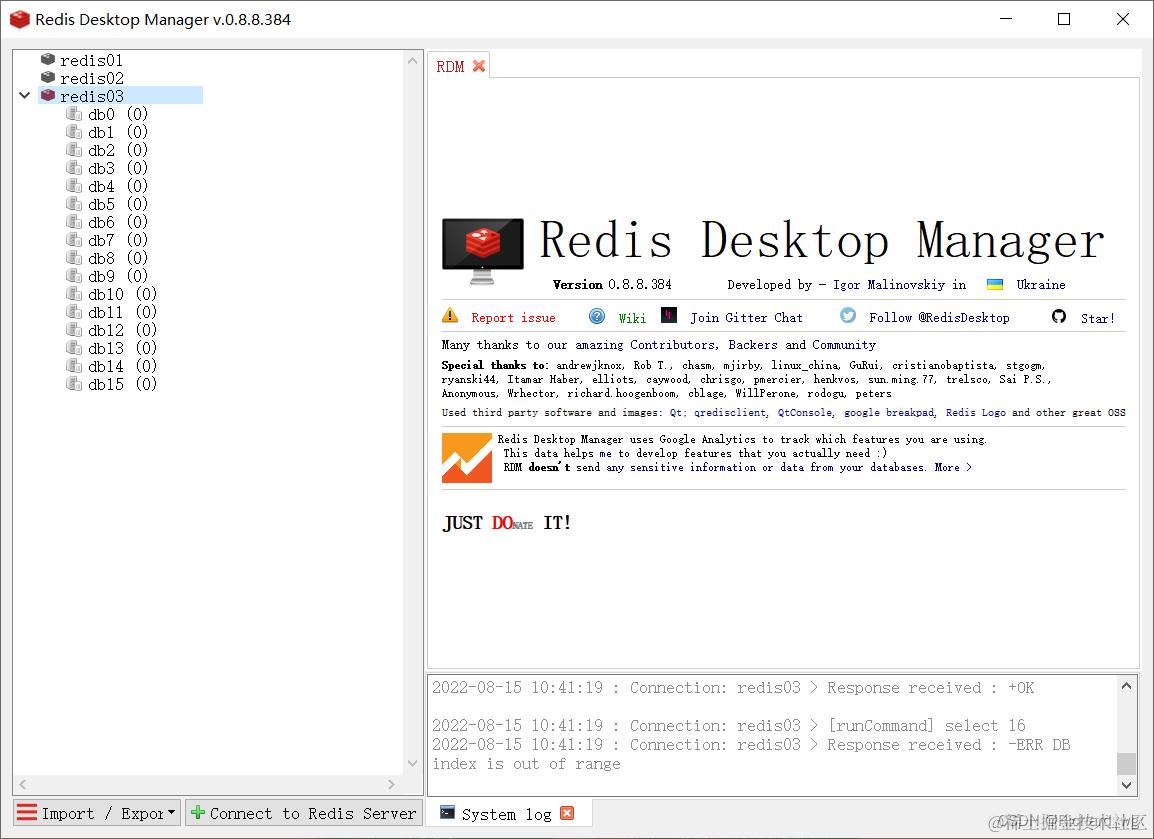The height and width of the screenshot is (839, 1154).
Task: Click the green plus connect icon
Action: tap(197, 813)
